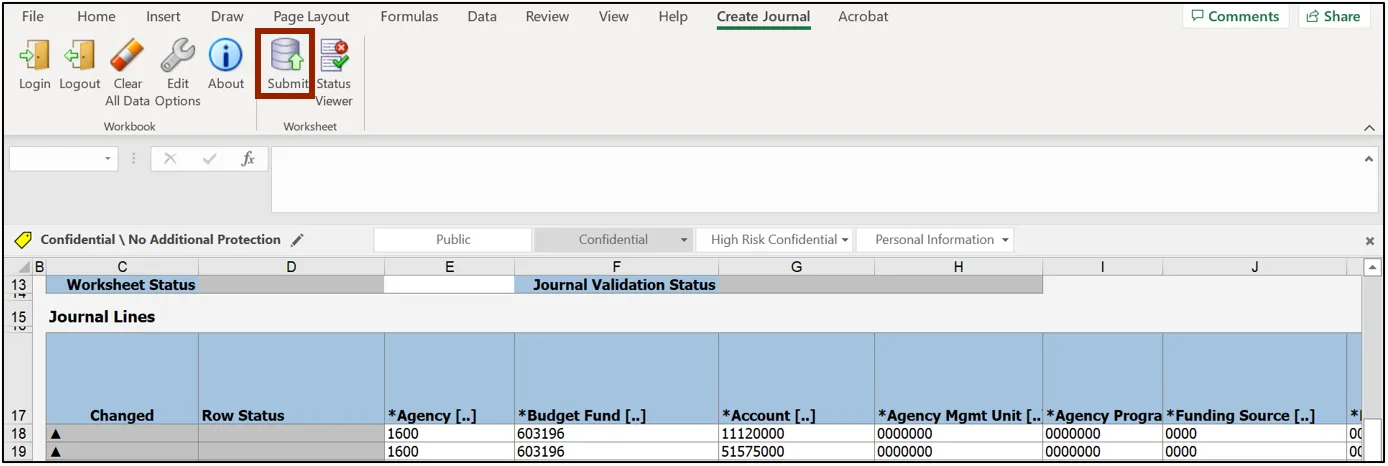Expand the Confidential label dropdown
This screenshot has width=1388, height=466.
pyautogui.click(x=684, y=240)
